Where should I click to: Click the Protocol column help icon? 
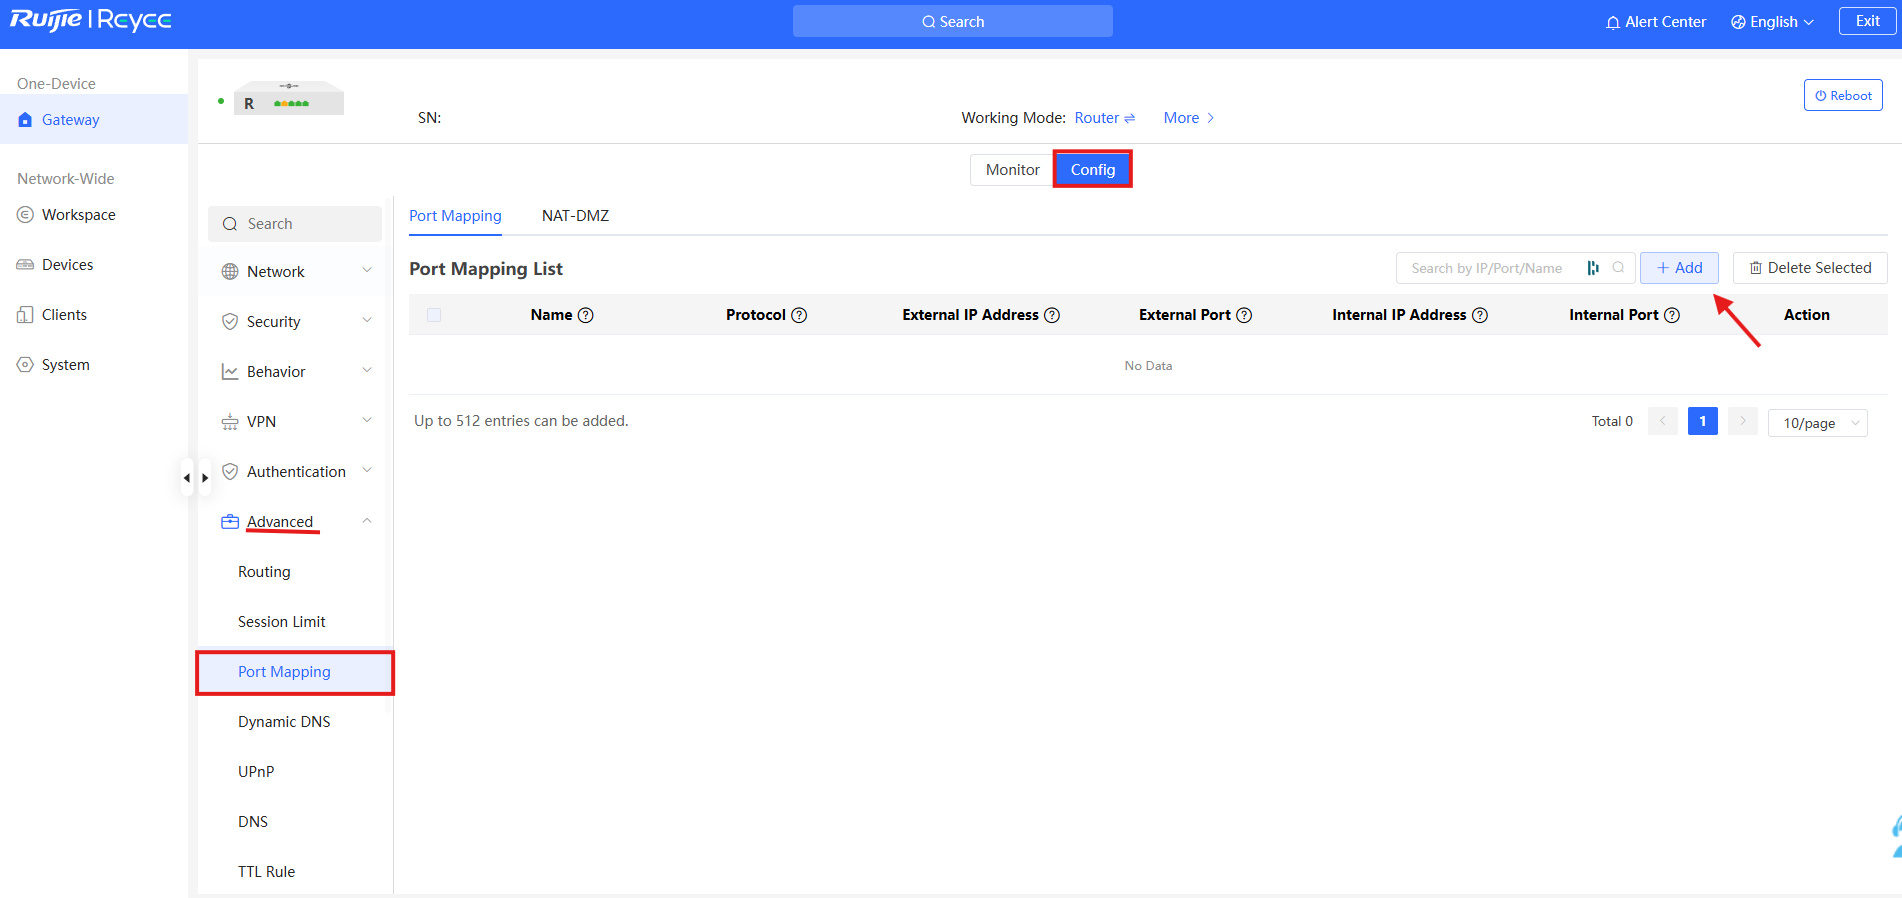(x=799, y=315)
